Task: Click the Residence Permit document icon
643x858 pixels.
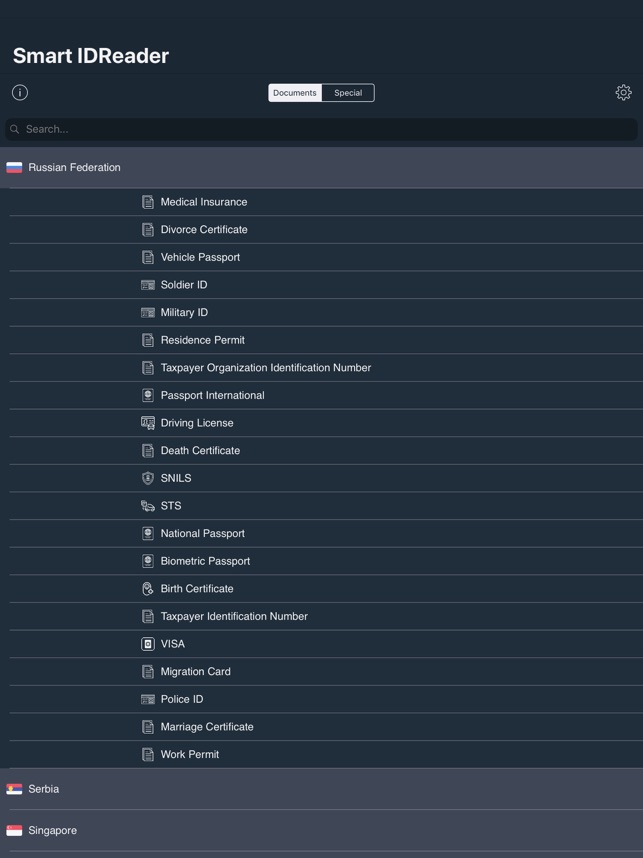Action: 148,340
